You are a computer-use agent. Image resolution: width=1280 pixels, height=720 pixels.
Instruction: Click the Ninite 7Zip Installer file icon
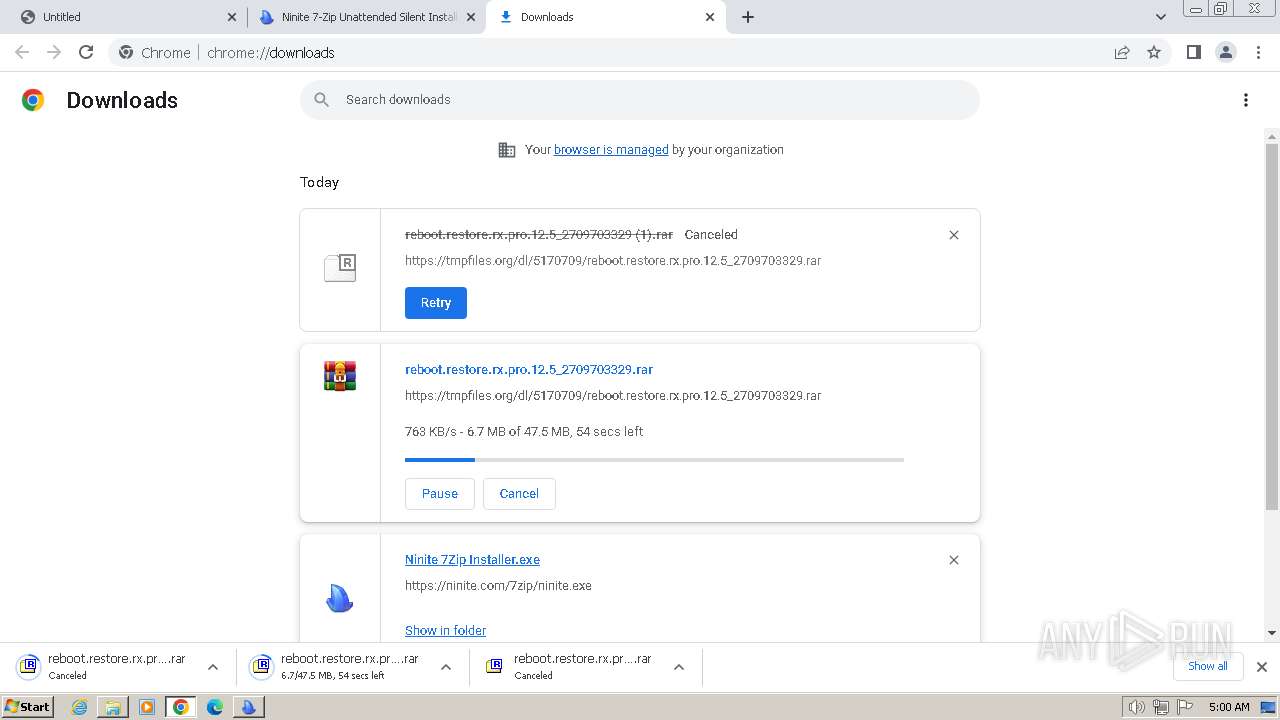tap(340, 598)
